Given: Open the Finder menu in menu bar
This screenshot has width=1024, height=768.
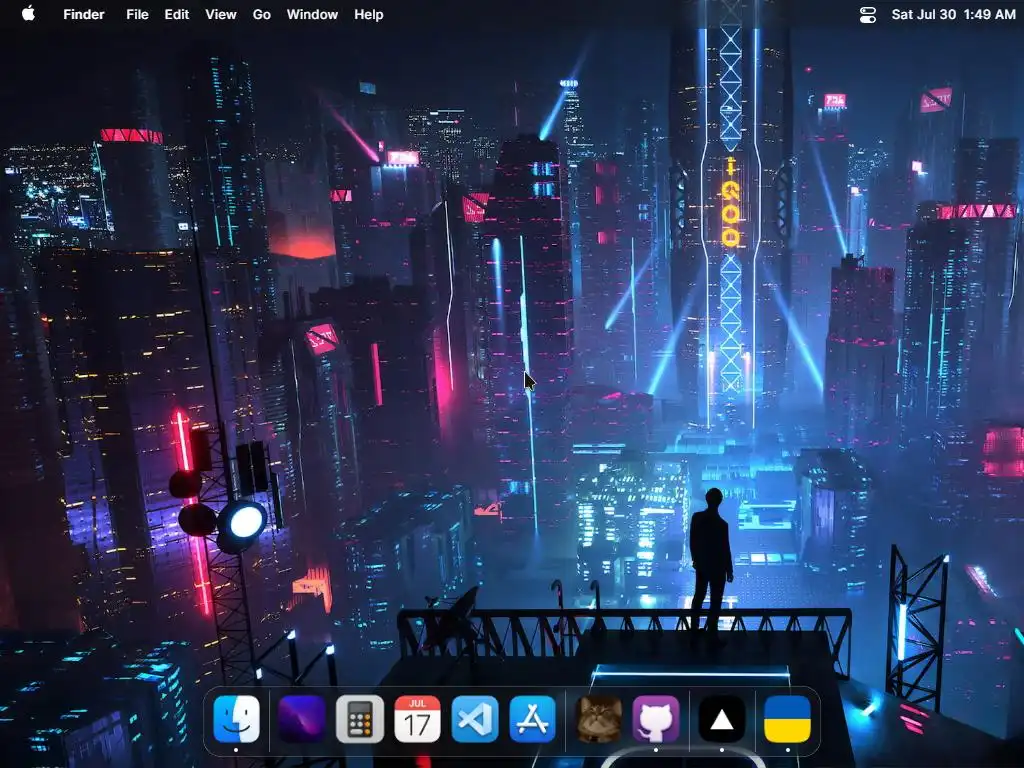Looking at the screenshot, I should coord(84,14).
